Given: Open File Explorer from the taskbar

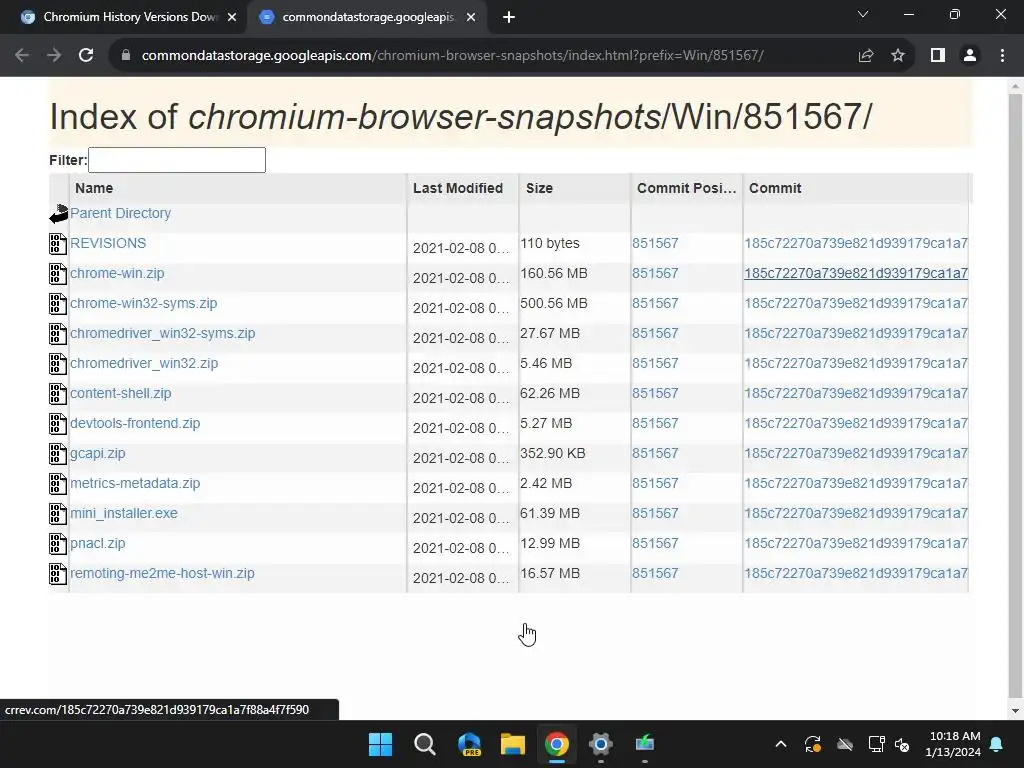Looking at the screenshot, I should pos(513,744).
